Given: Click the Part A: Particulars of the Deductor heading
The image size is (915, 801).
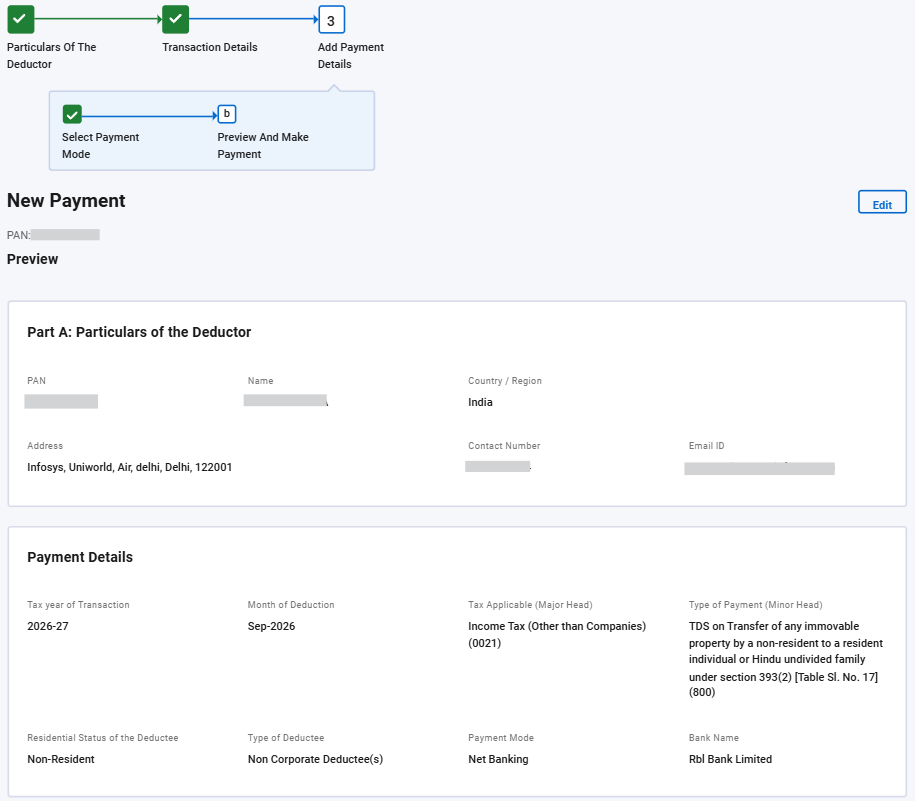Looking at the screenshot, I should (139, 332).
